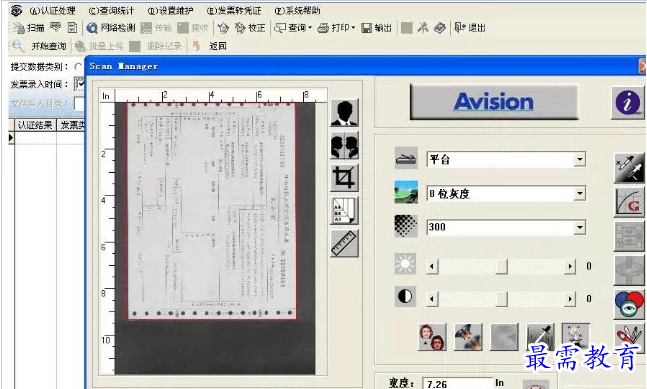This screenshot has height=389, width=647.
Task: Click the brightness slider thumb
Action: [x=501, y=266]
